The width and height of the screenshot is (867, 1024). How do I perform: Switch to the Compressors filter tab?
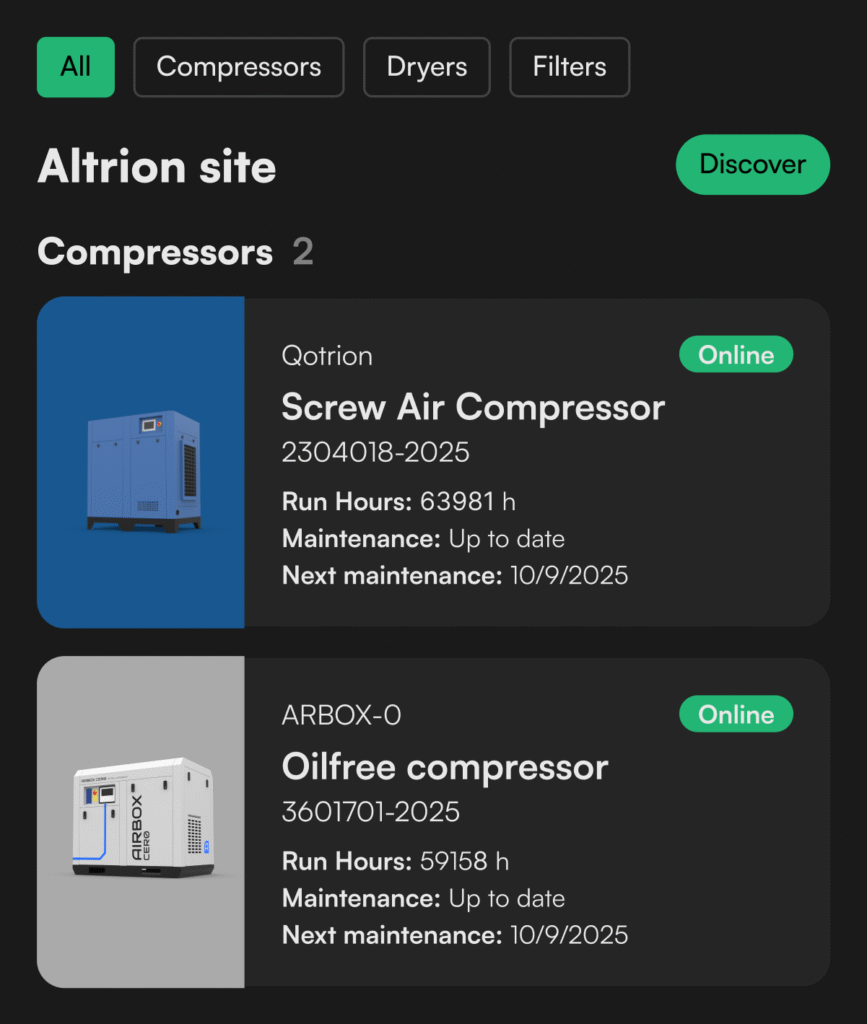[239, 67]
